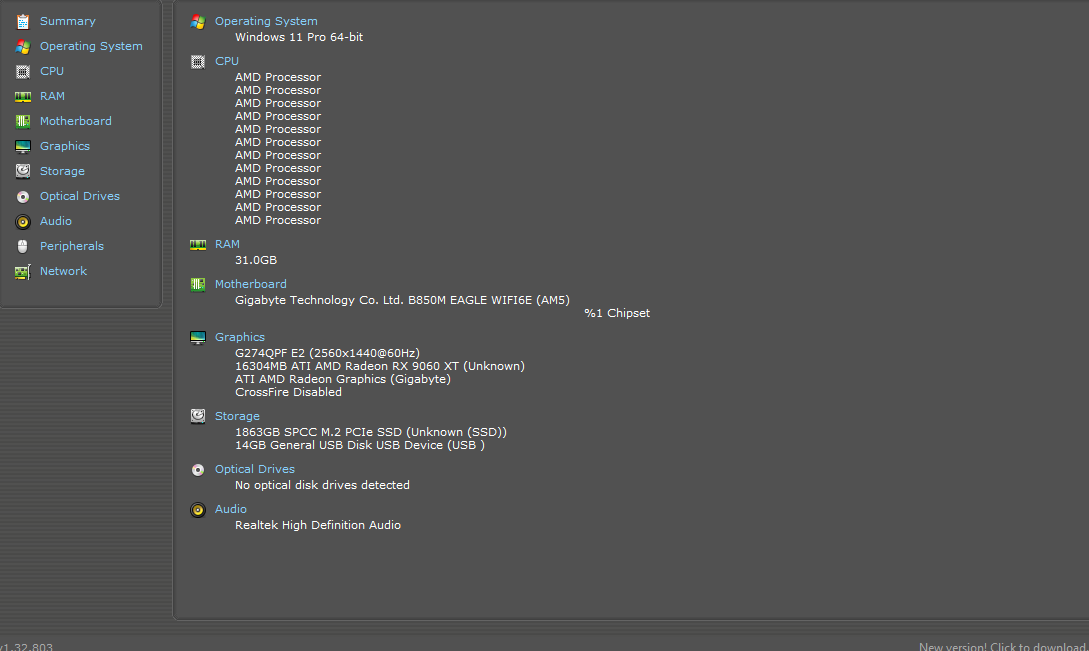
Task: Open Storage in the sidebar
Action: click(x=62, y=172)
